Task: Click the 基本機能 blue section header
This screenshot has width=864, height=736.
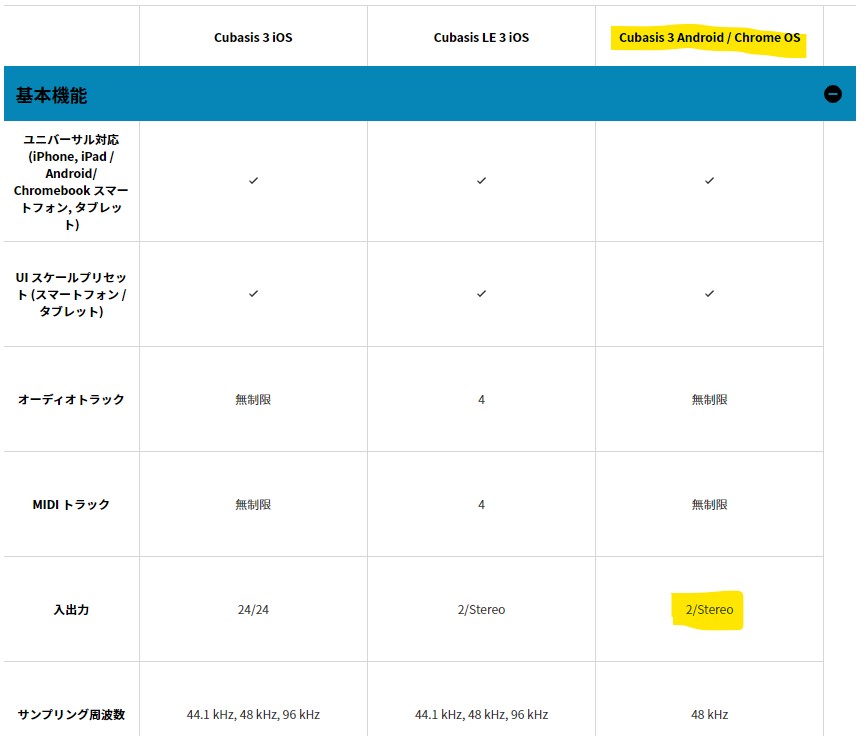Action: (430, 94)
